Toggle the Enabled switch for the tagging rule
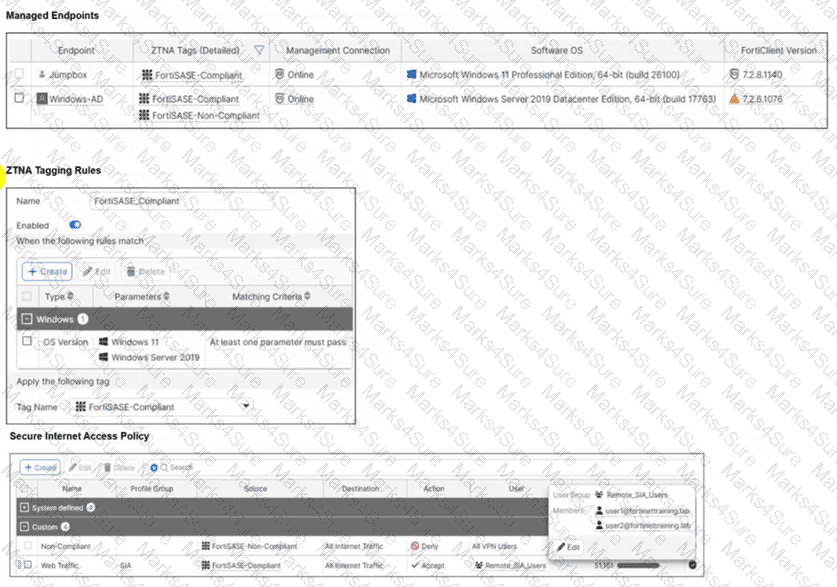 75,225
